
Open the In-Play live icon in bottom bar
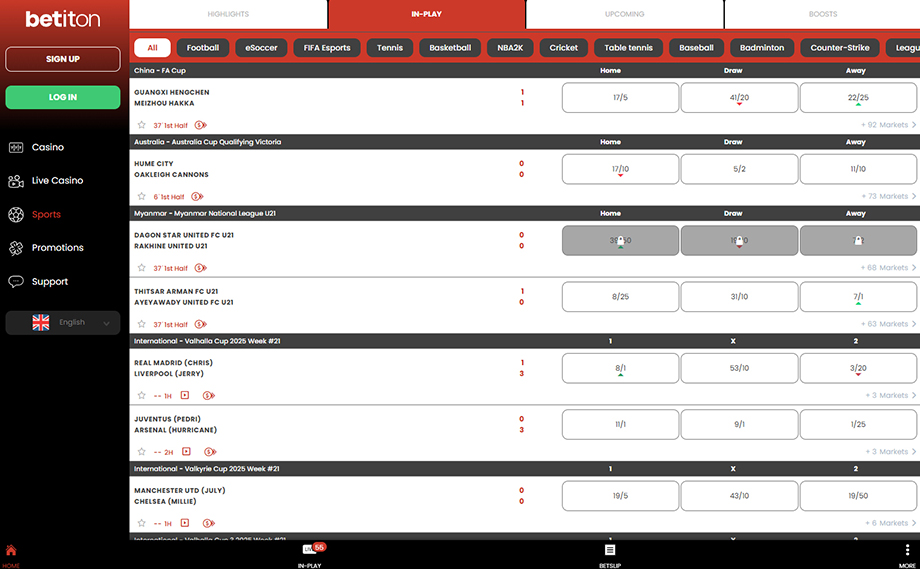pos(309,550)
